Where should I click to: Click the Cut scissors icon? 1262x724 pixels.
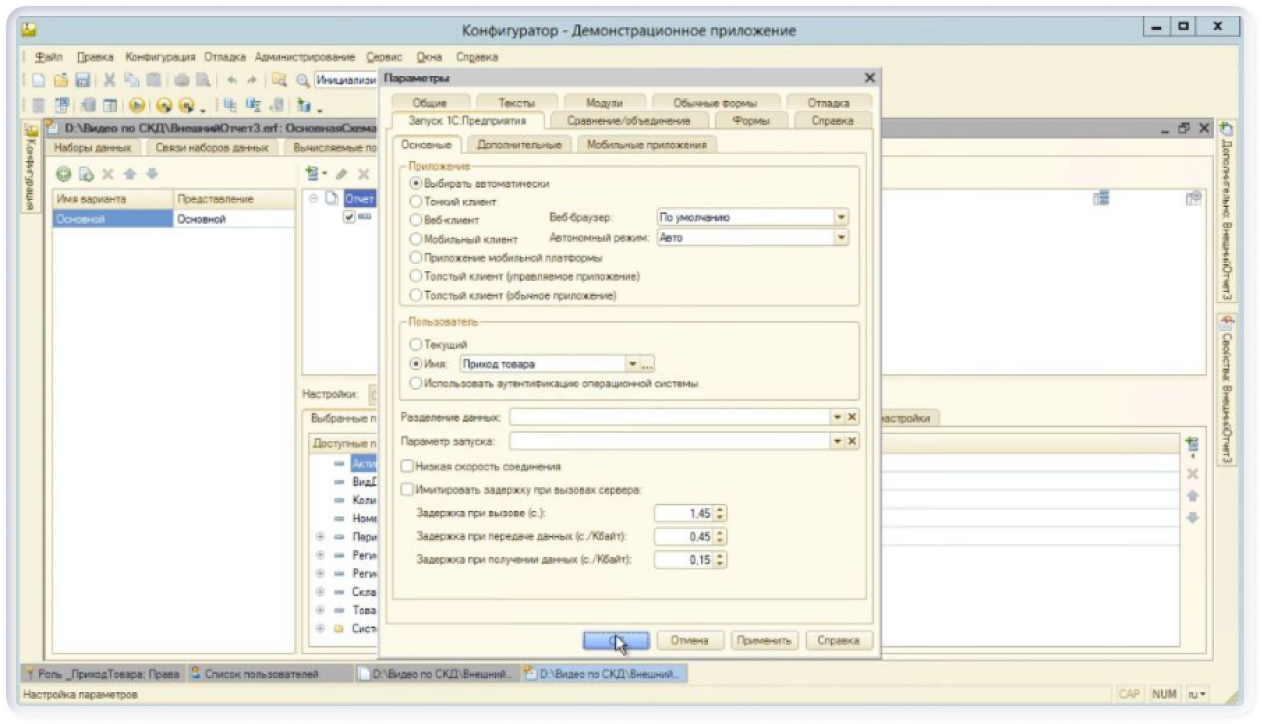point(109,81)
